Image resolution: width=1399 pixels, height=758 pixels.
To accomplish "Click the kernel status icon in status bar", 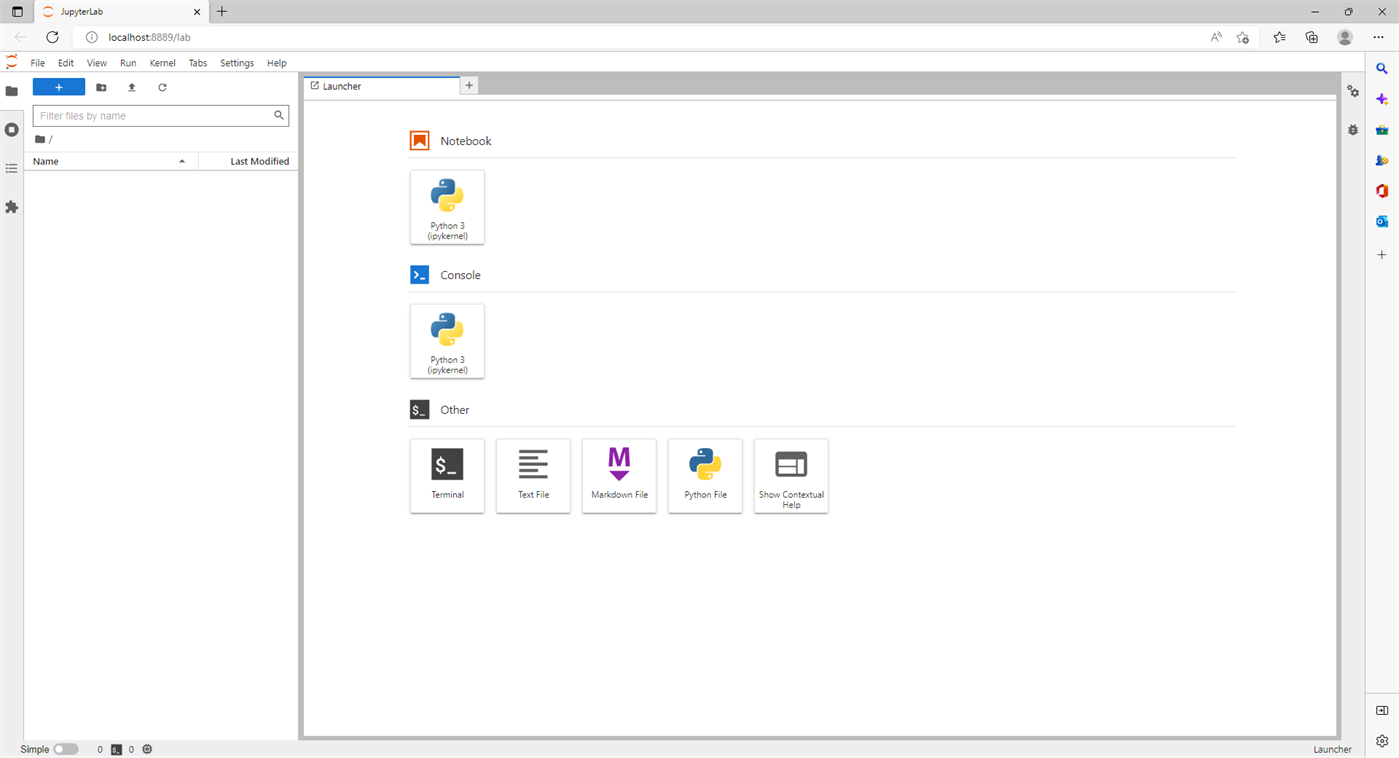I will coord(147,749).
